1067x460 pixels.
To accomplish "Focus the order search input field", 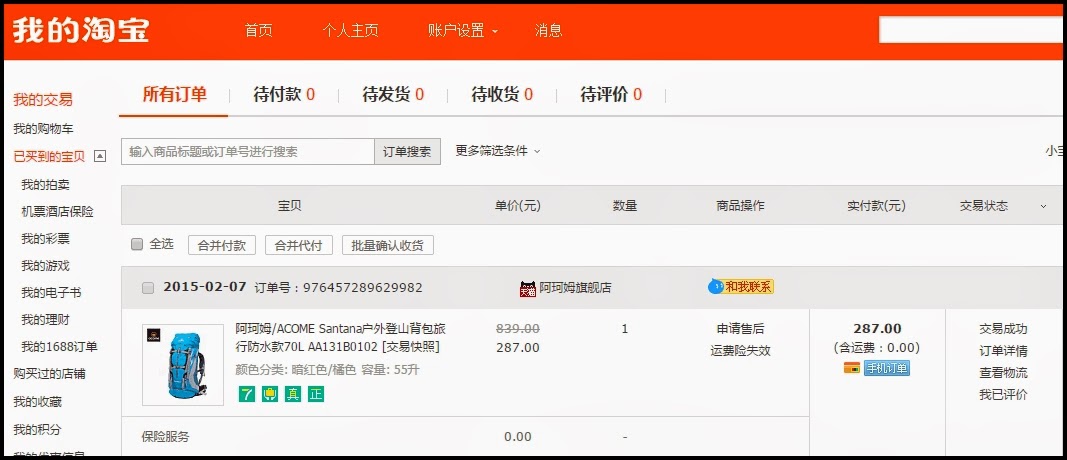I will (248, 152).
